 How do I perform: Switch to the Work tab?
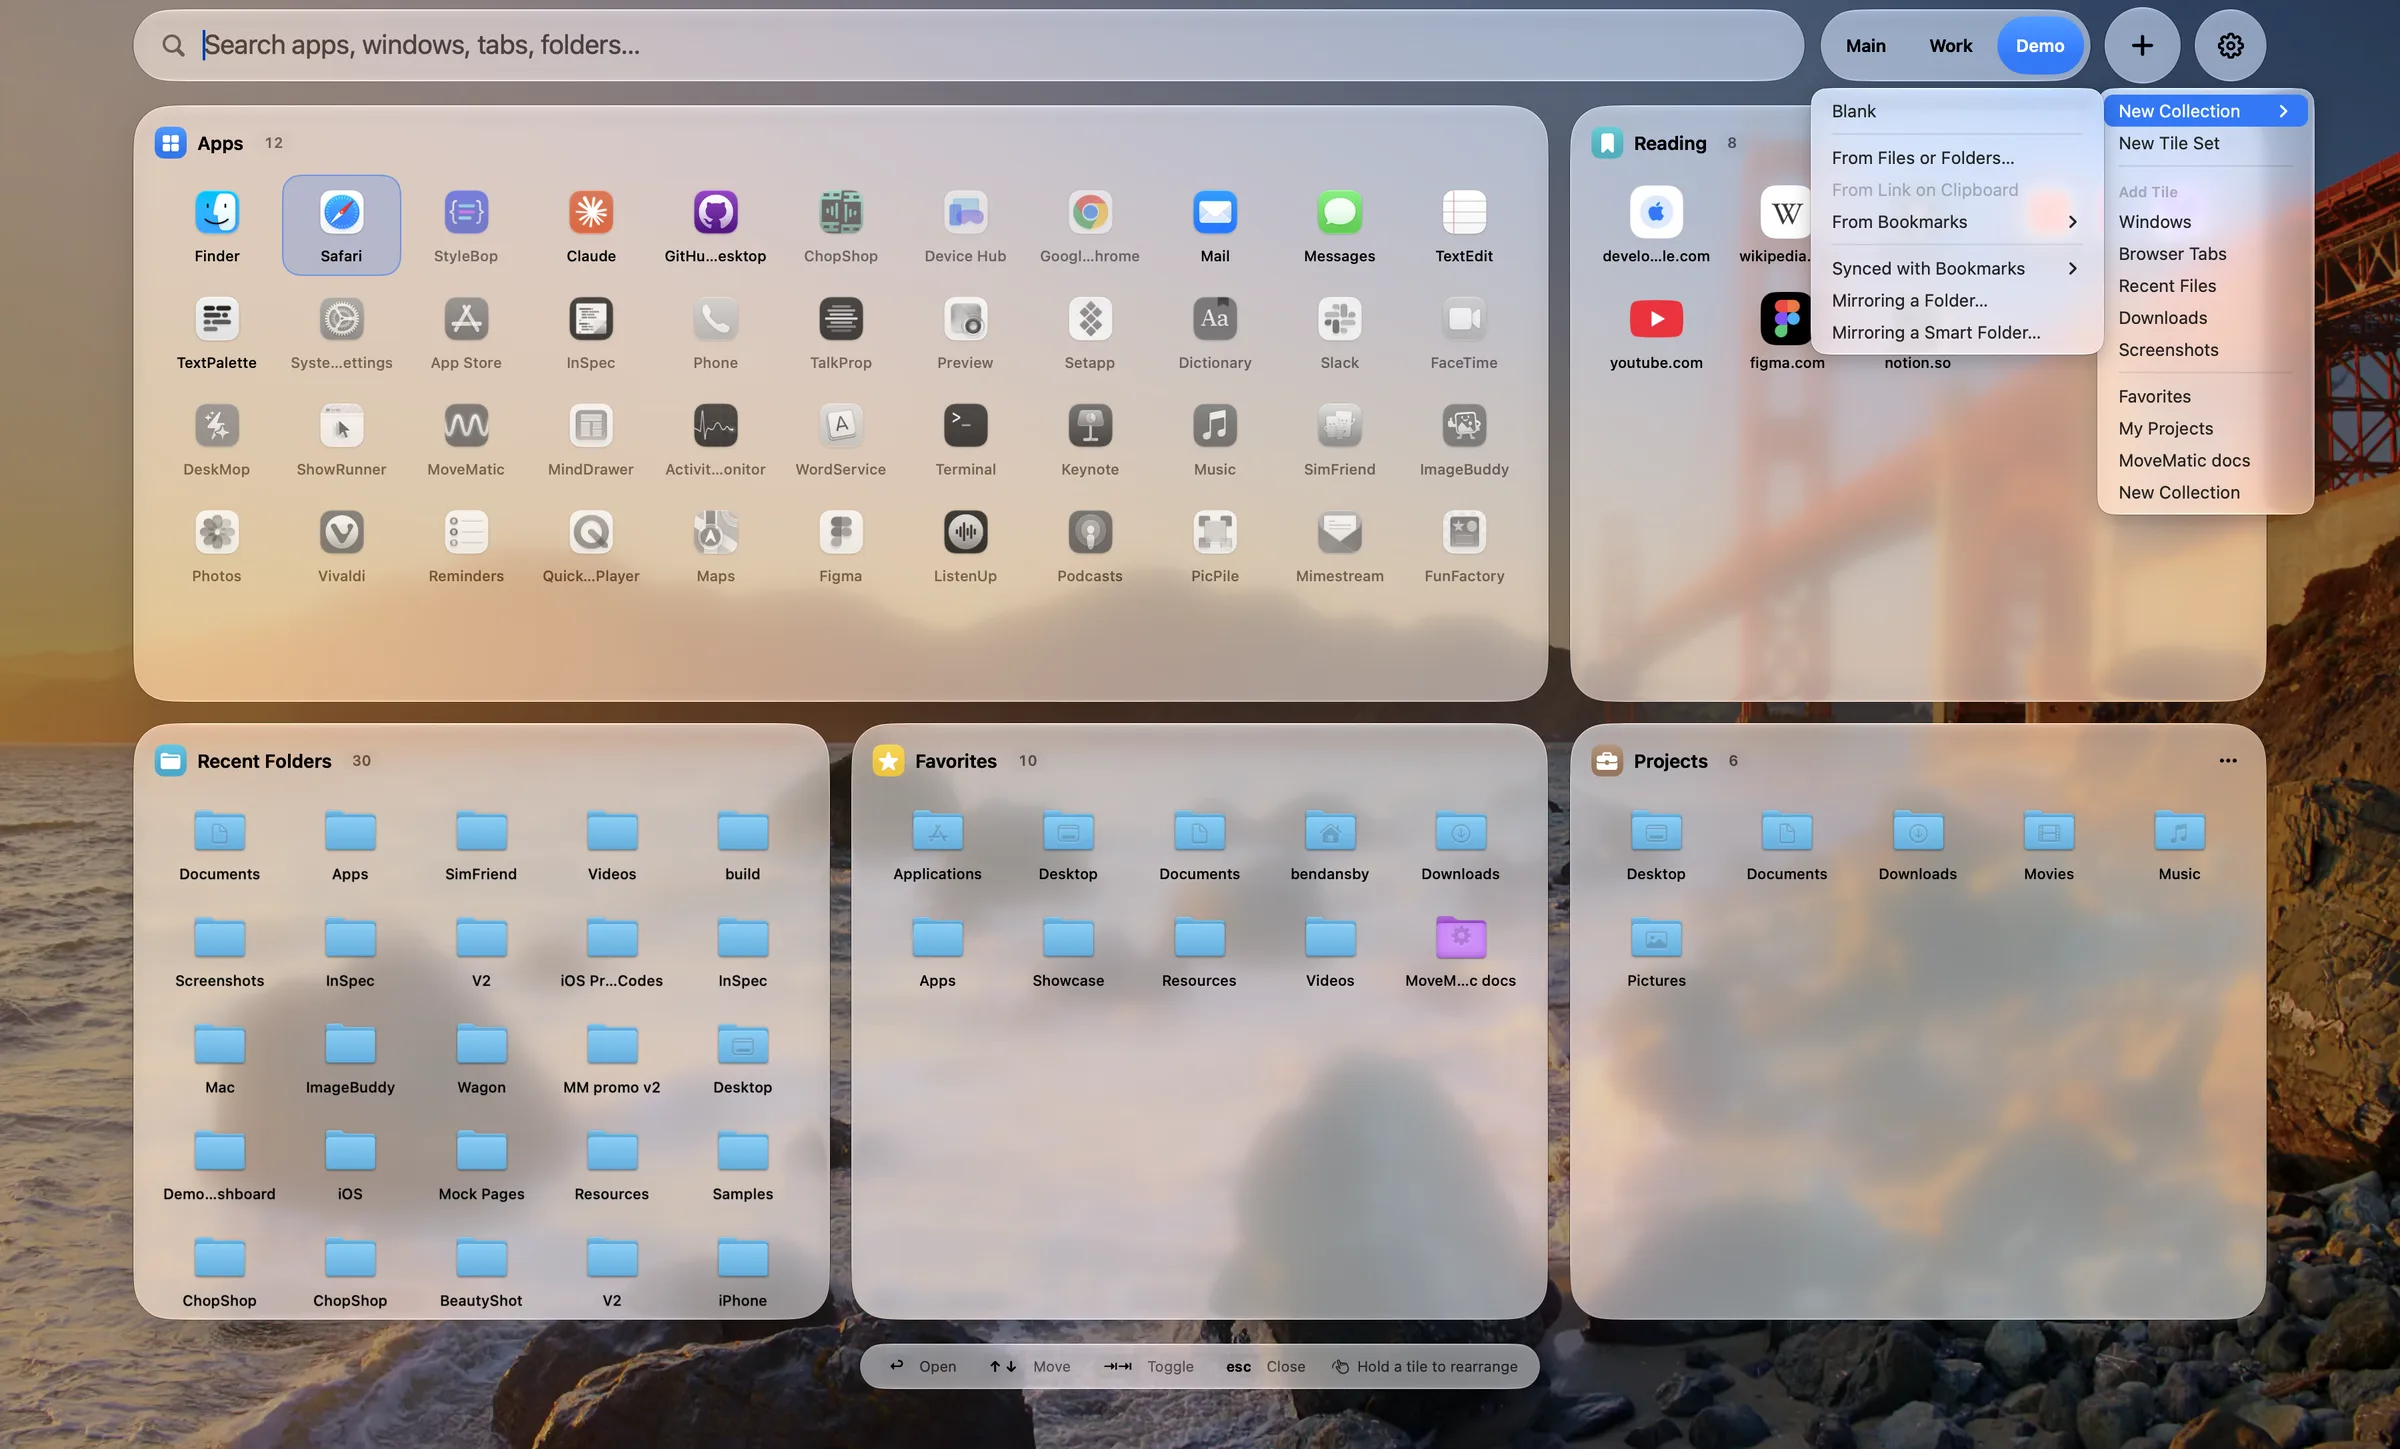(x=1950, y=45)
